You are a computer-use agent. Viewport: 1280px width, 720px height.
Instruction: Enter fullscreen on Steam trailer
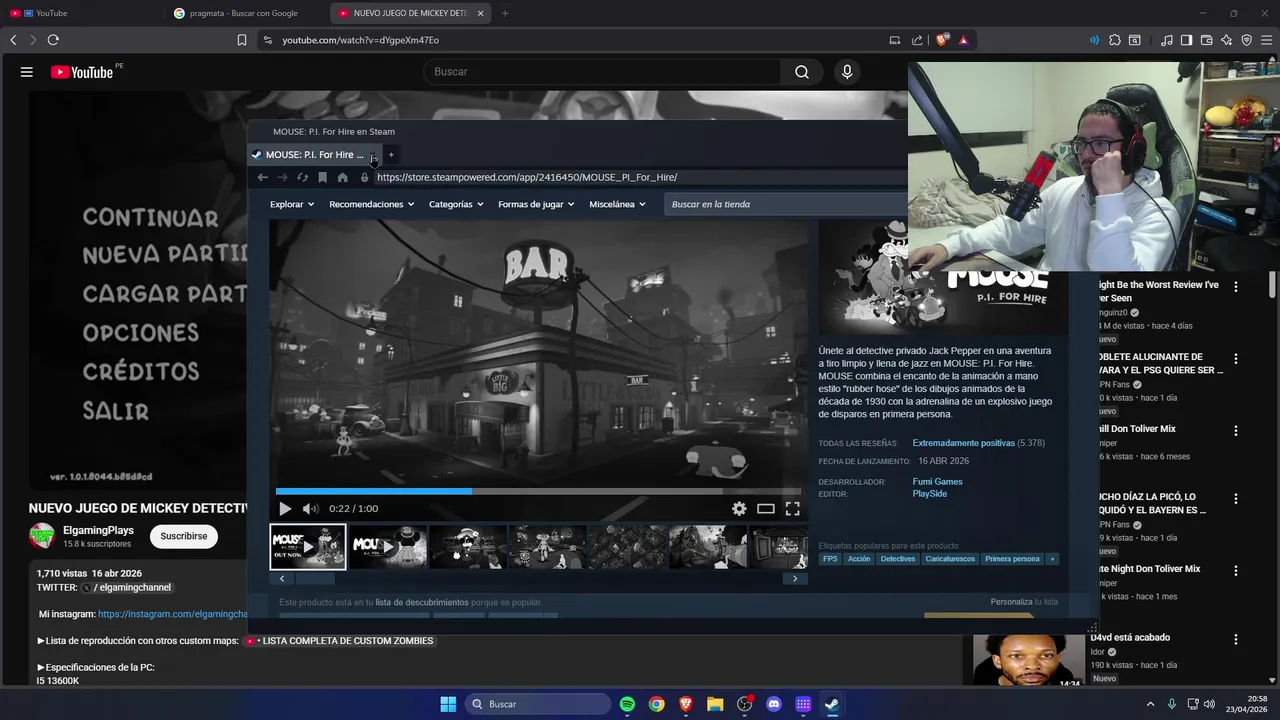point(792,508)
